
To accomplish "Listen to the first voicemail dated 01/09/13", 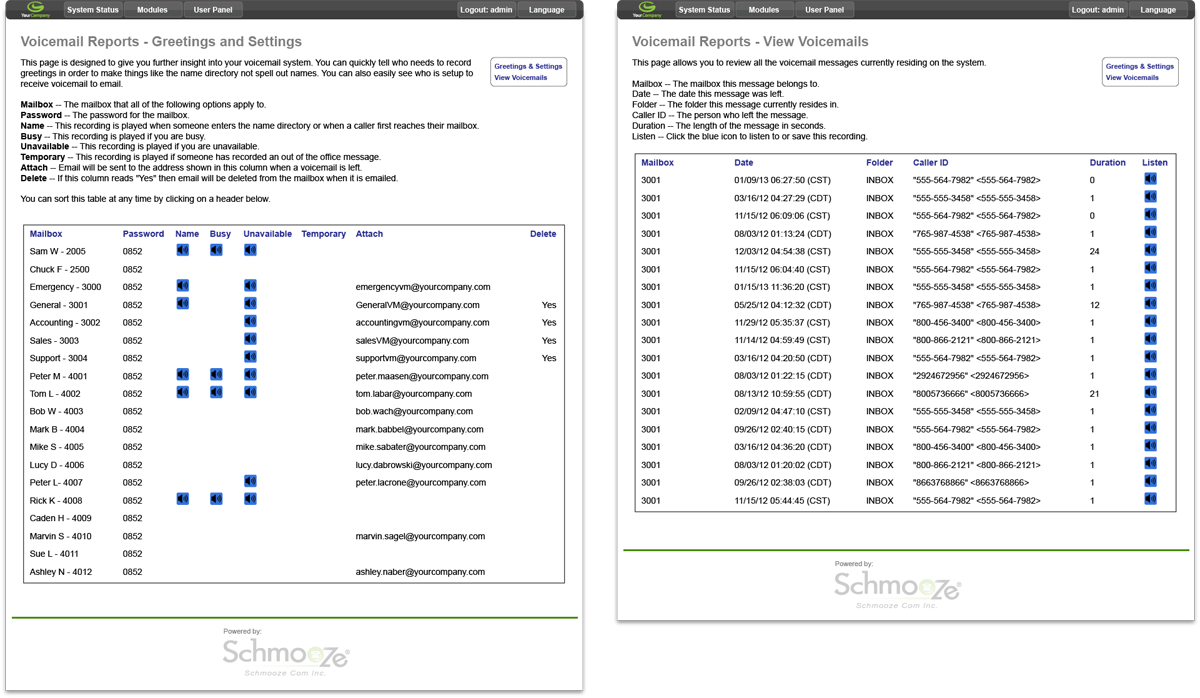I will point(1150,179).
